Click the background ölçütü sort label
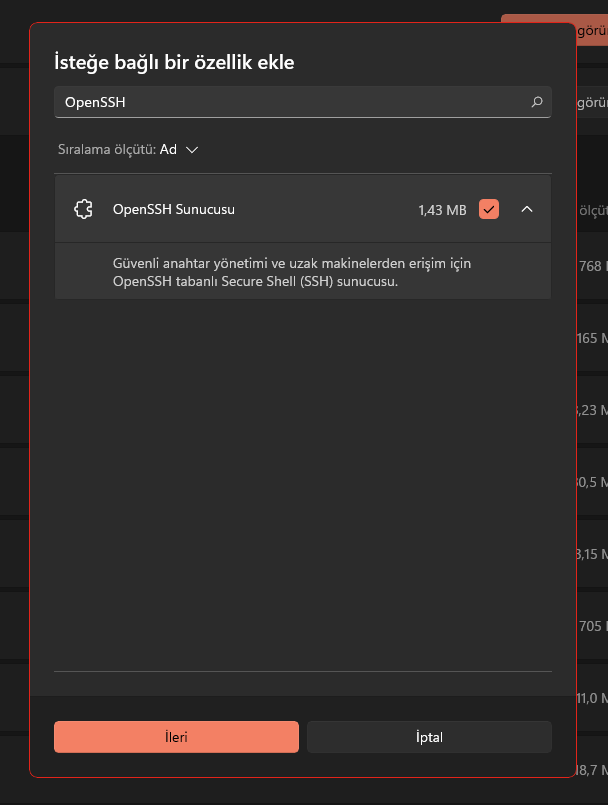Viewport: 608px width, 805px height. click(x=593, y=211)
